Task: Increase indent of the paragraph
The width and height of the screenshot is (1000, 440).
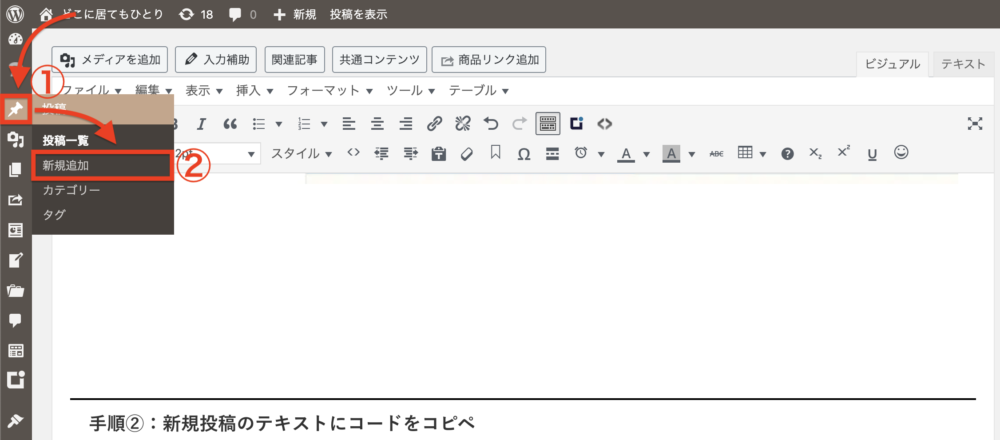Action: [411, 154]
